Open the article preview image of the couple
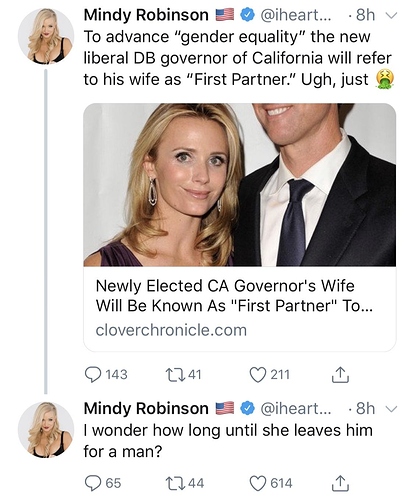The height and width of the screenshot is (500, 414). (240, 185)
